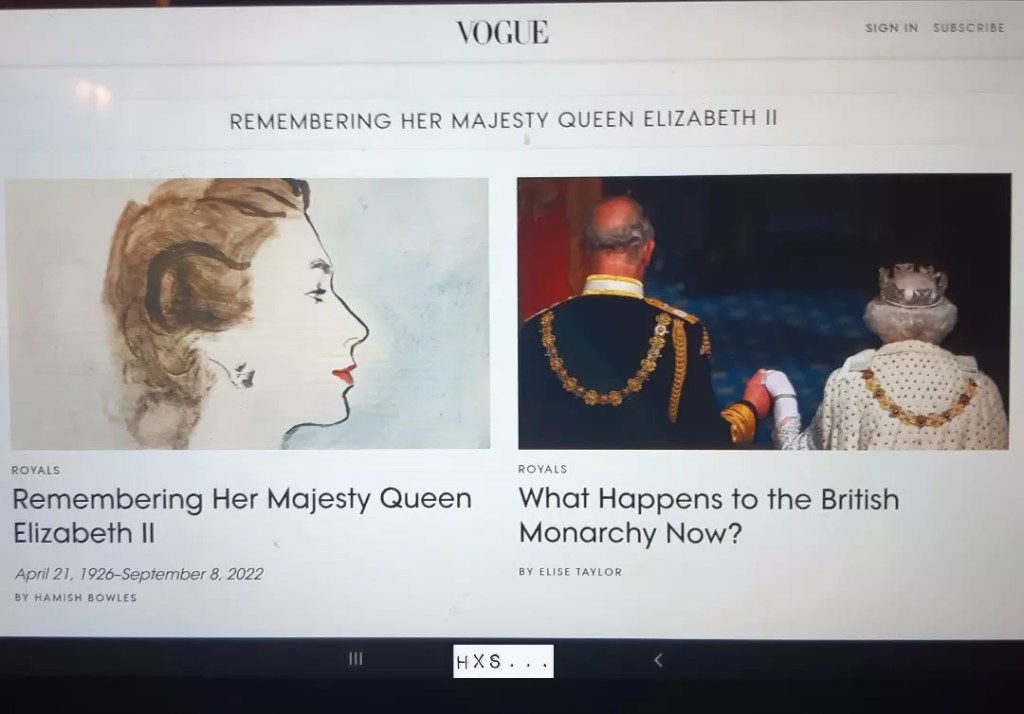The width and height of the screenshot is (1024, 714).
Task: Click the section banner 'REMEMBERING HER MAJESTY QUEEN ELIZABETH II'
Action: tap(503, 120)
